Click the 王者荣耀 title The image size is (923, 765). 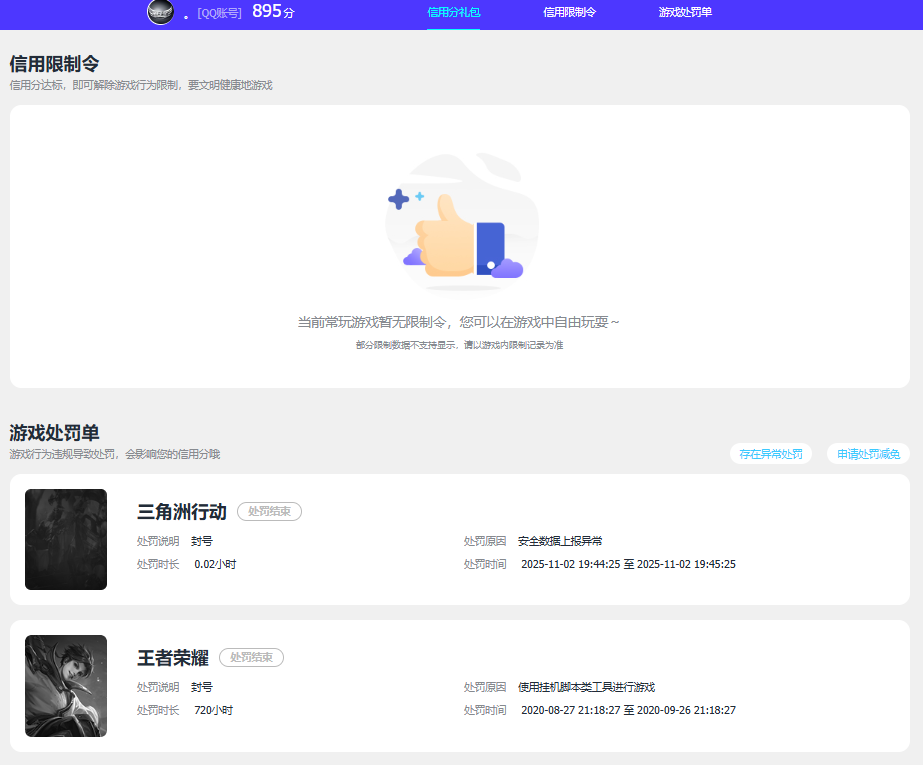click(172, 657)
